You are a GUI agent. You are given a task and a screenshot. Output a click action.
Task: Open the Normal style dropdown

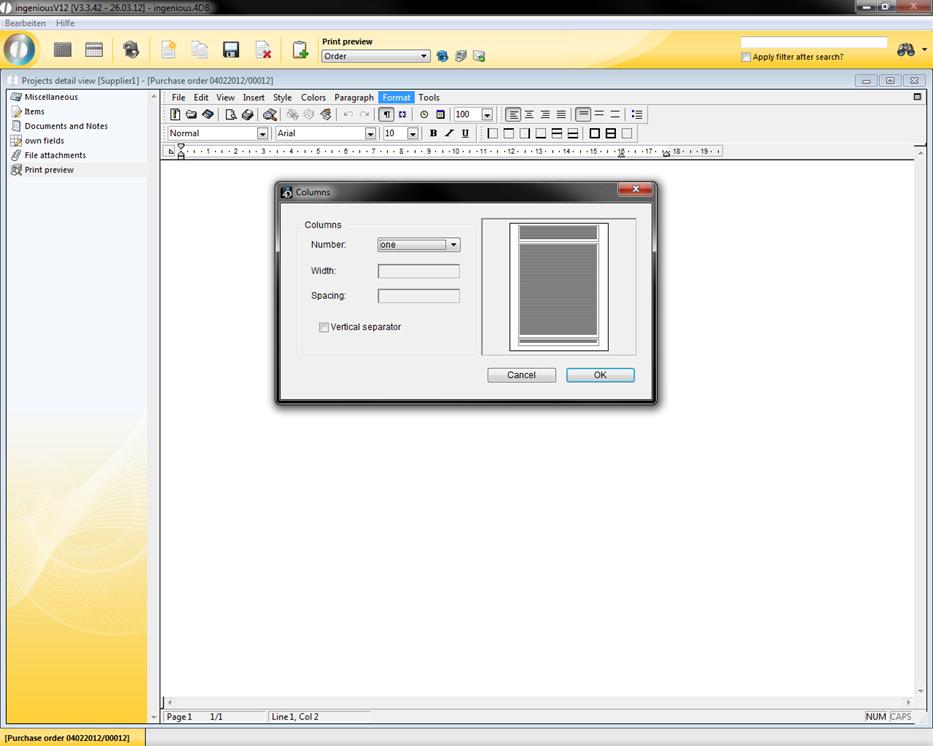click(x=263, y=134)
